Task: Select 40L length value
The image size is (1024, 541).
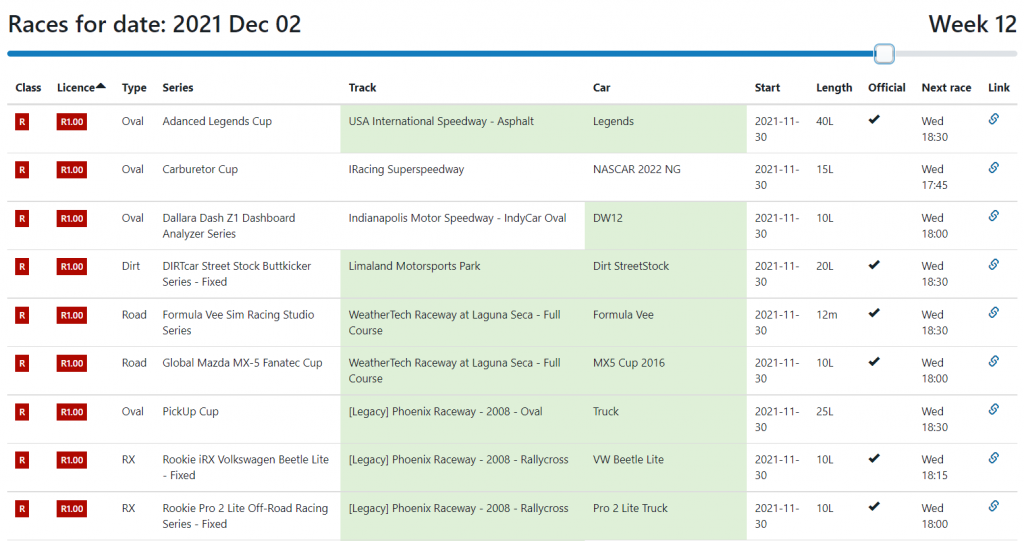Action: coord(825,122)
